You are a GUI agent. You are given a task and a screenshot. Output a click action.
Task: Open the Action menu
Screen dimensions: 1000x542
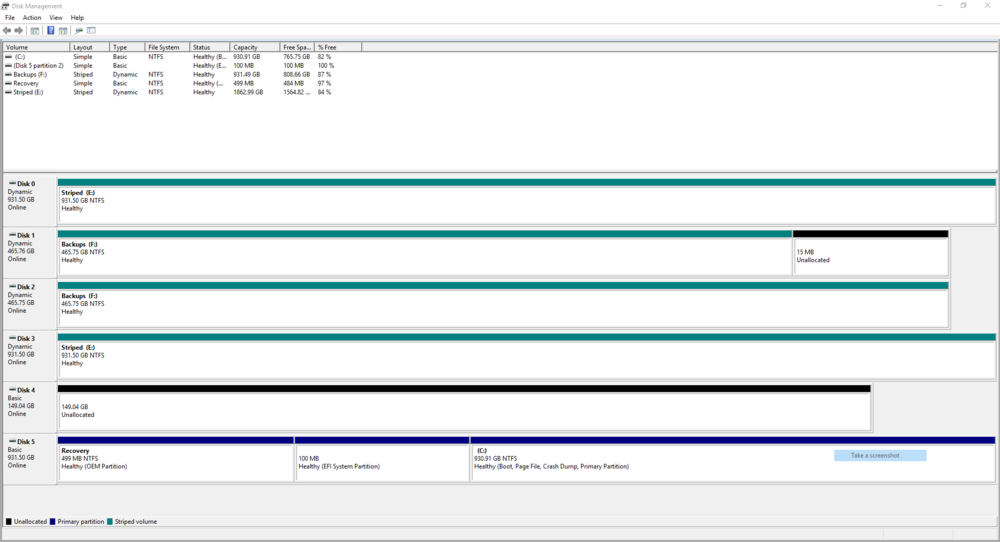32,18
